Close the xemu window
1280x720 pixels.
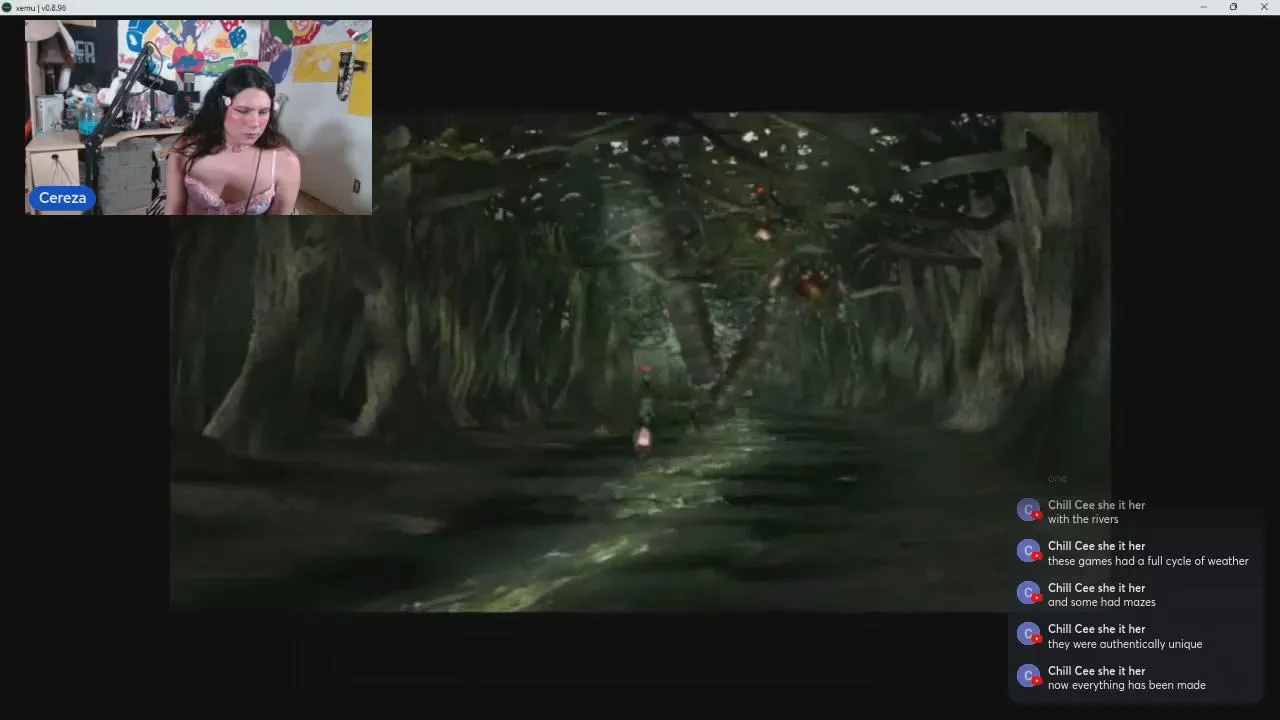[1264, 7]
